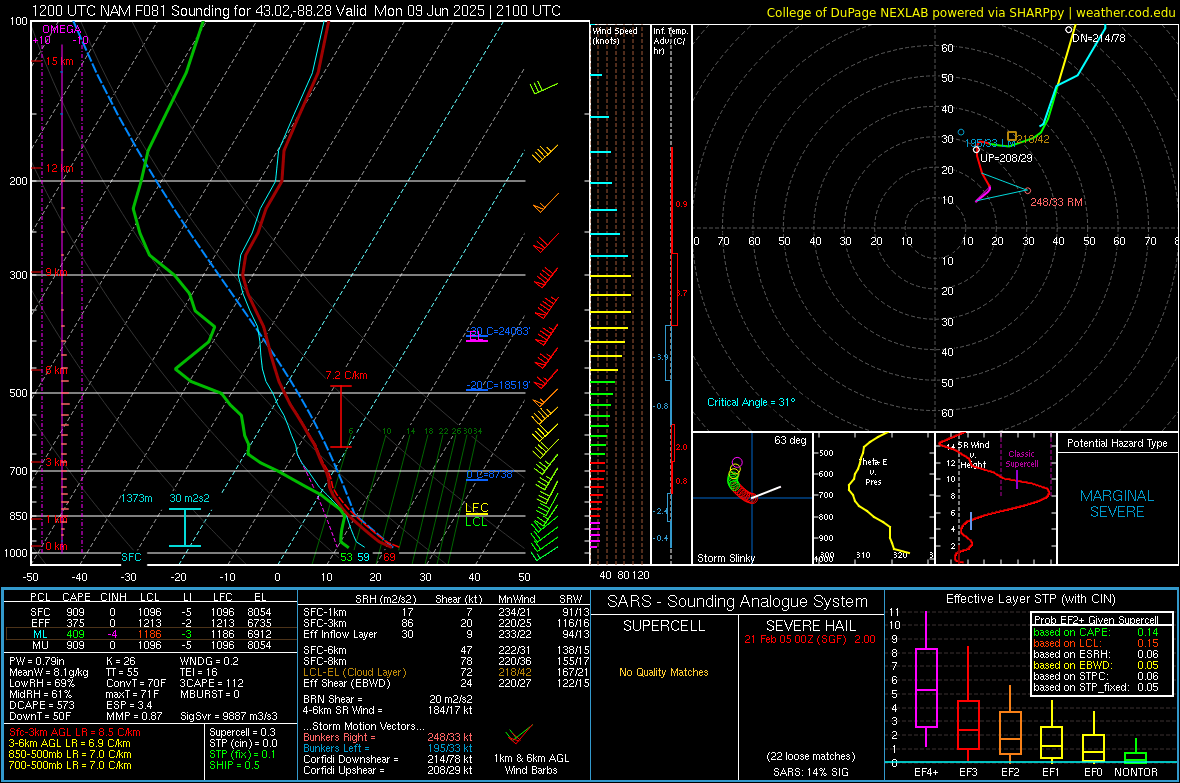This screenshot has width=1180, height=783.
Task: Click the OMEGA label on the skew-T
Action: [x=61, y=29]
